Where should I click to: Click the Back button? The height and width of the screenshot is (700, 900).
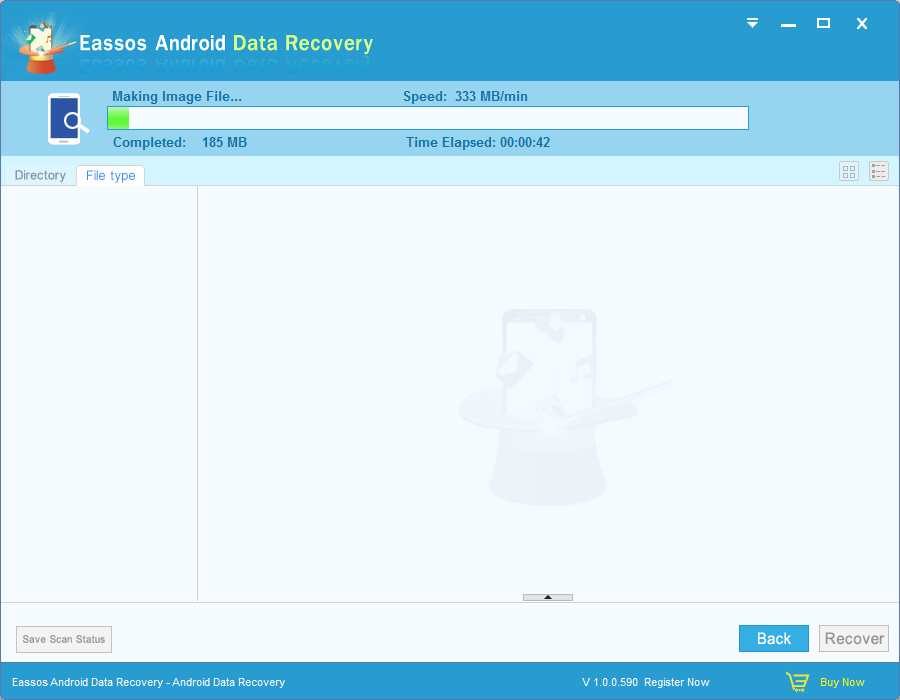pos(774,639)
